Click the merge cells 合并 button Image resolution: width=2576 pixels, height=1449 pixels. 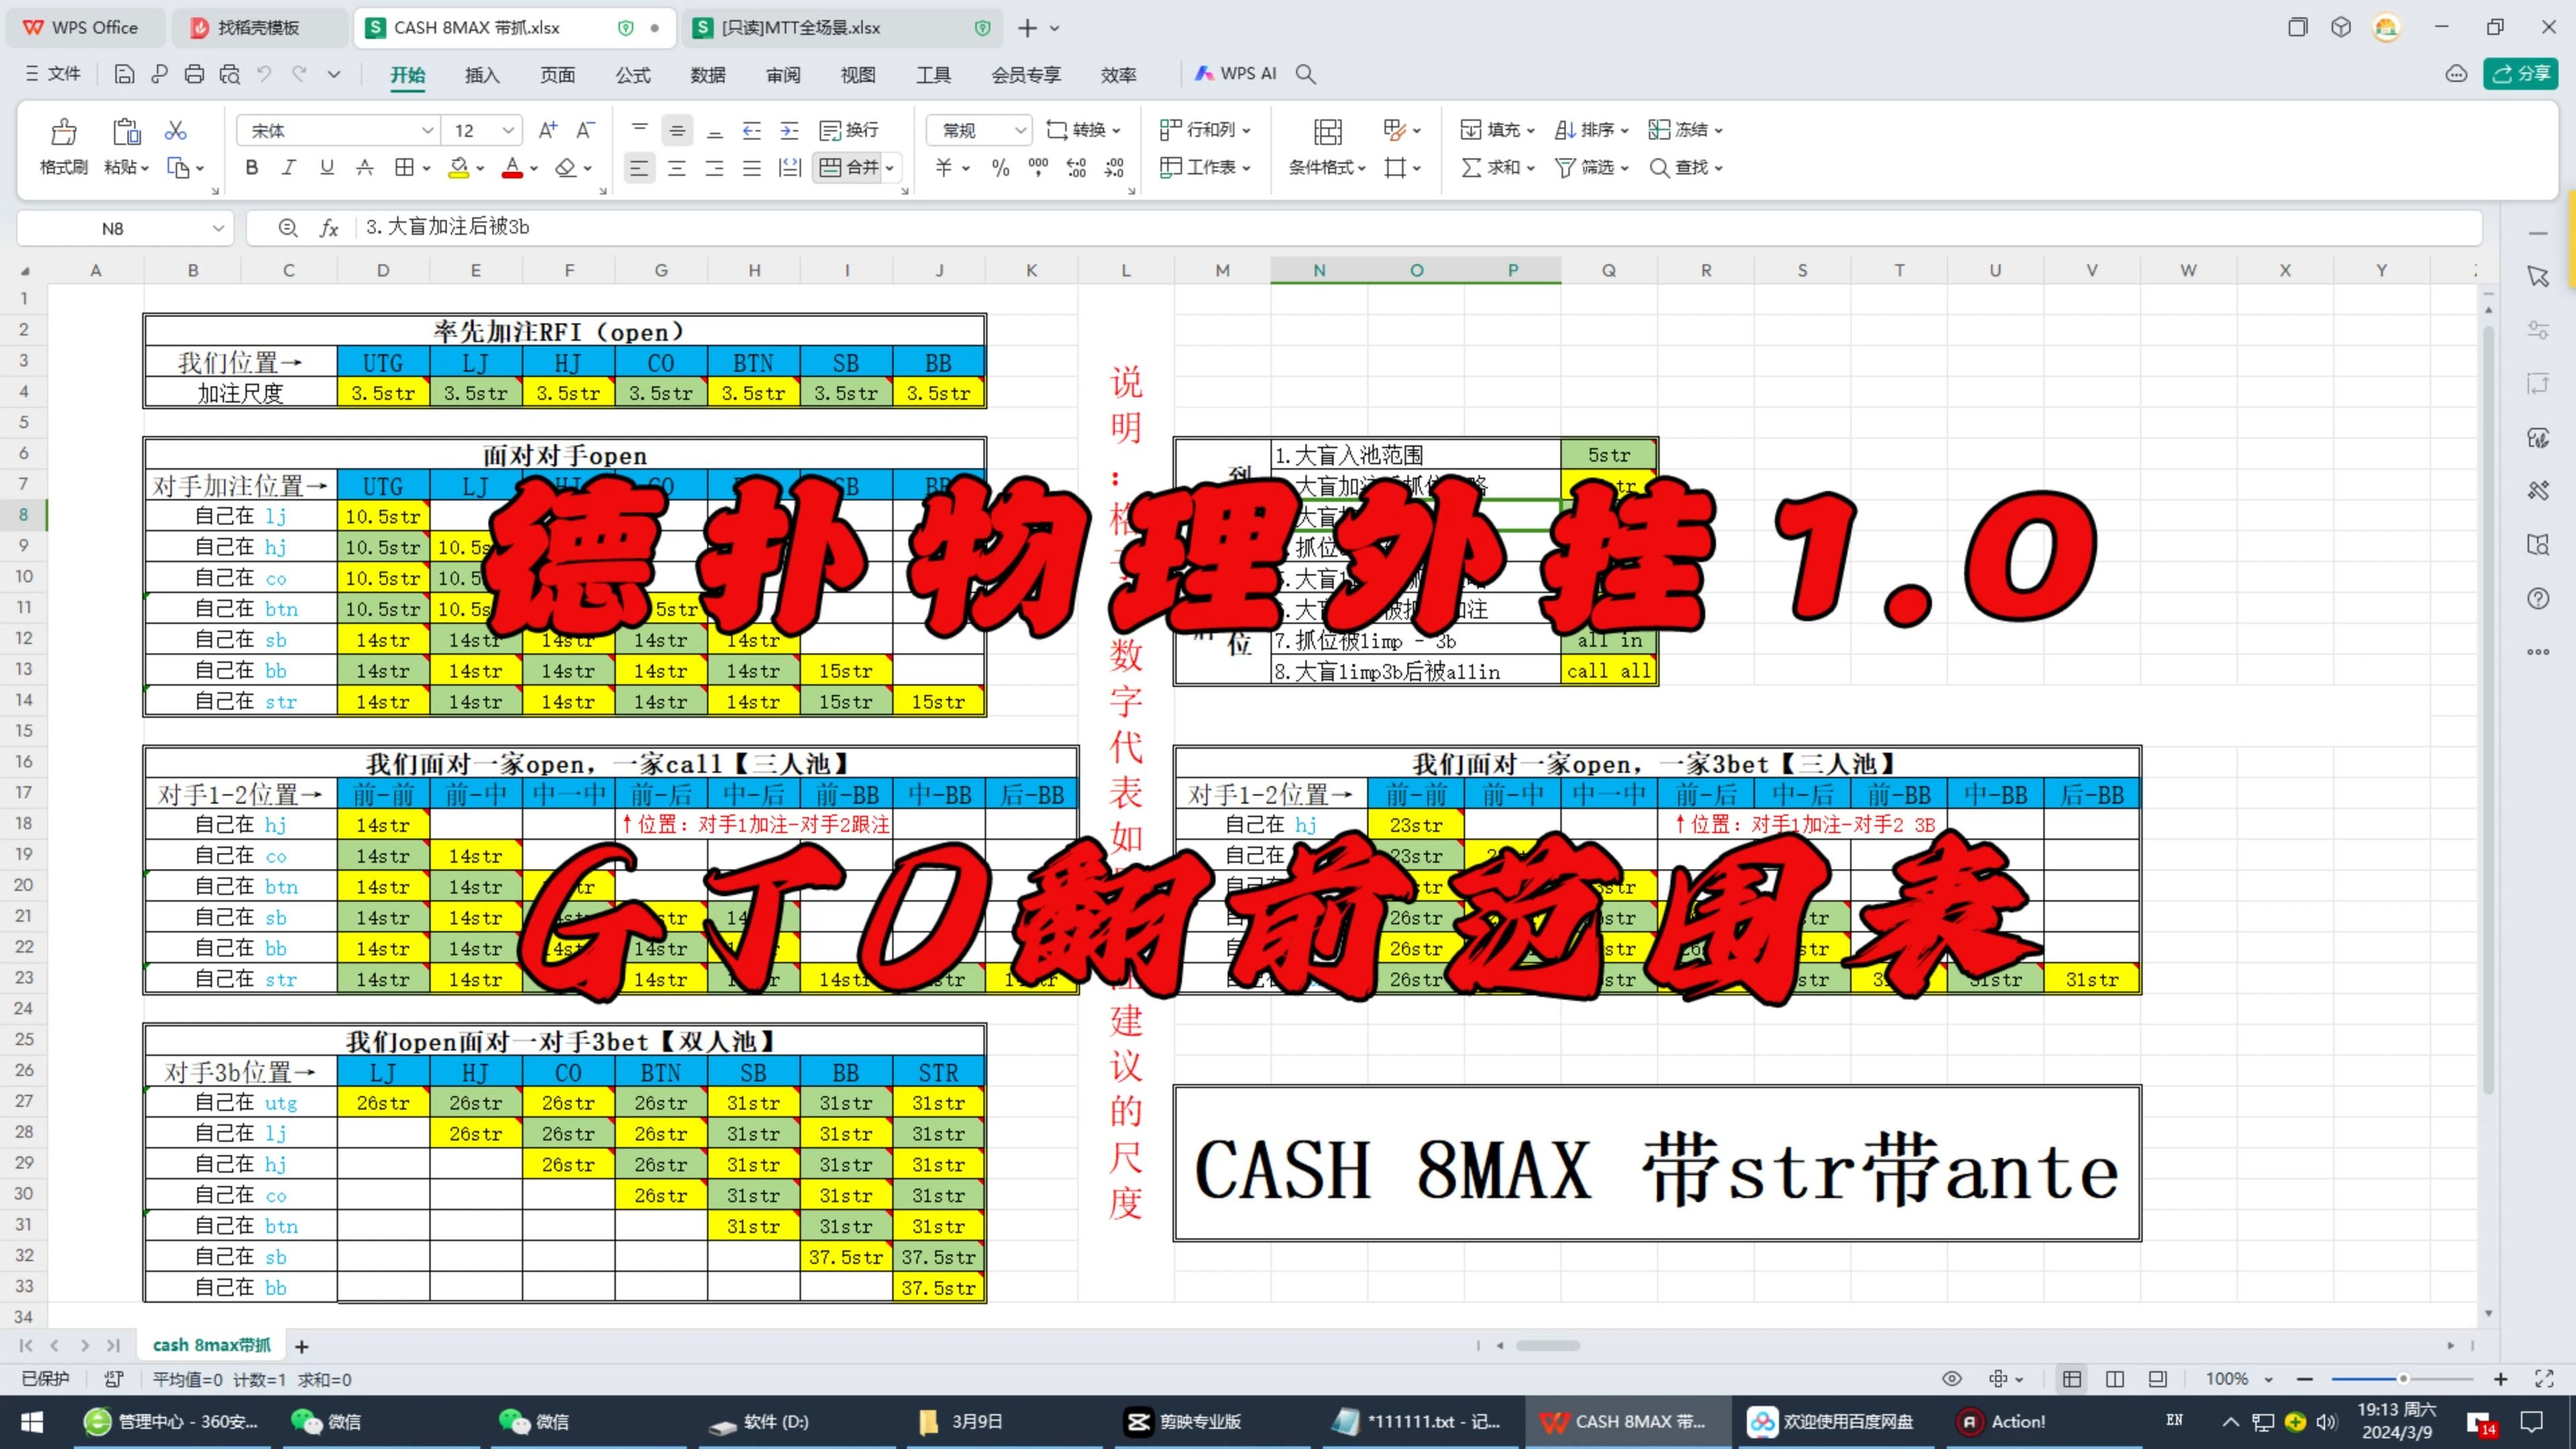point(849,168)
